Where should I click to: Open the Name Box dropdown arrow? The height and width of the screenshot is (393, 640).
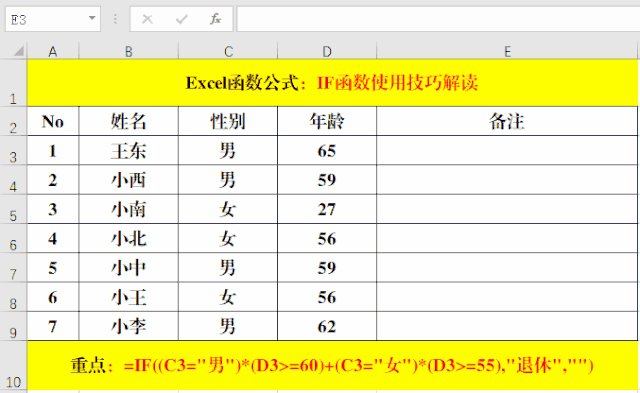click(92, 18)
